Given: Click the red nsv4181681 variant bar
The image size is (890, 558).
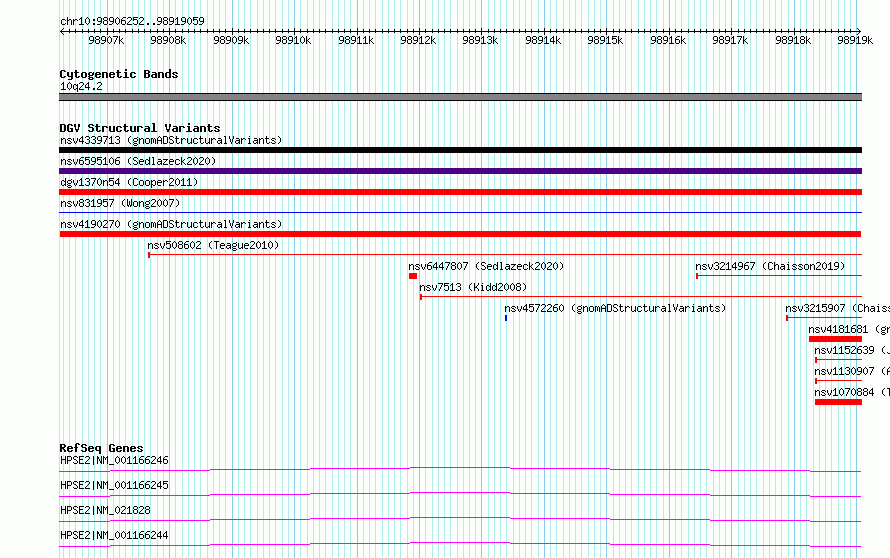Looking at the screenshot, I should (836, 339).
